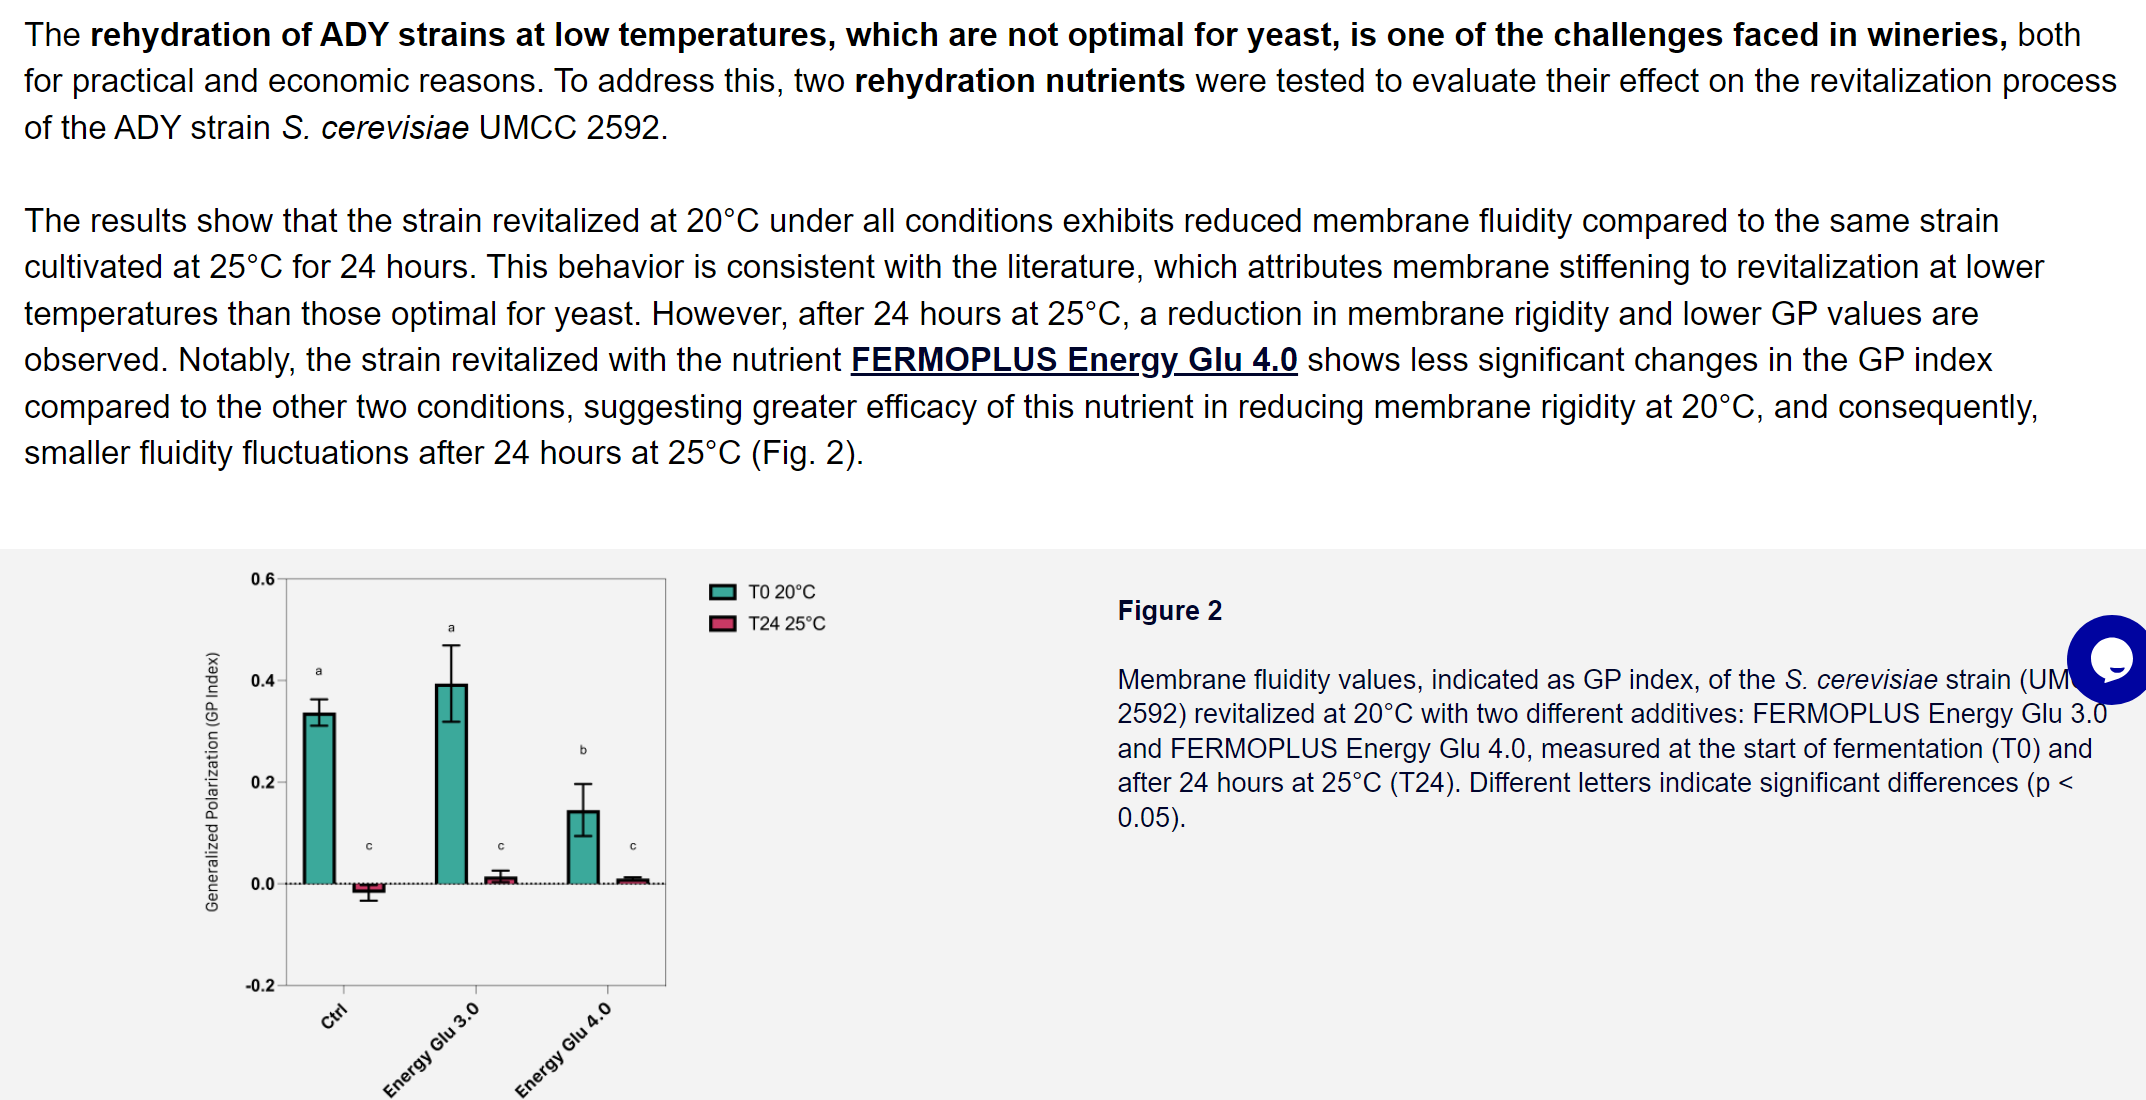
Task: Click the teal T0 20°C legend swatch
Action: point(722,592)
